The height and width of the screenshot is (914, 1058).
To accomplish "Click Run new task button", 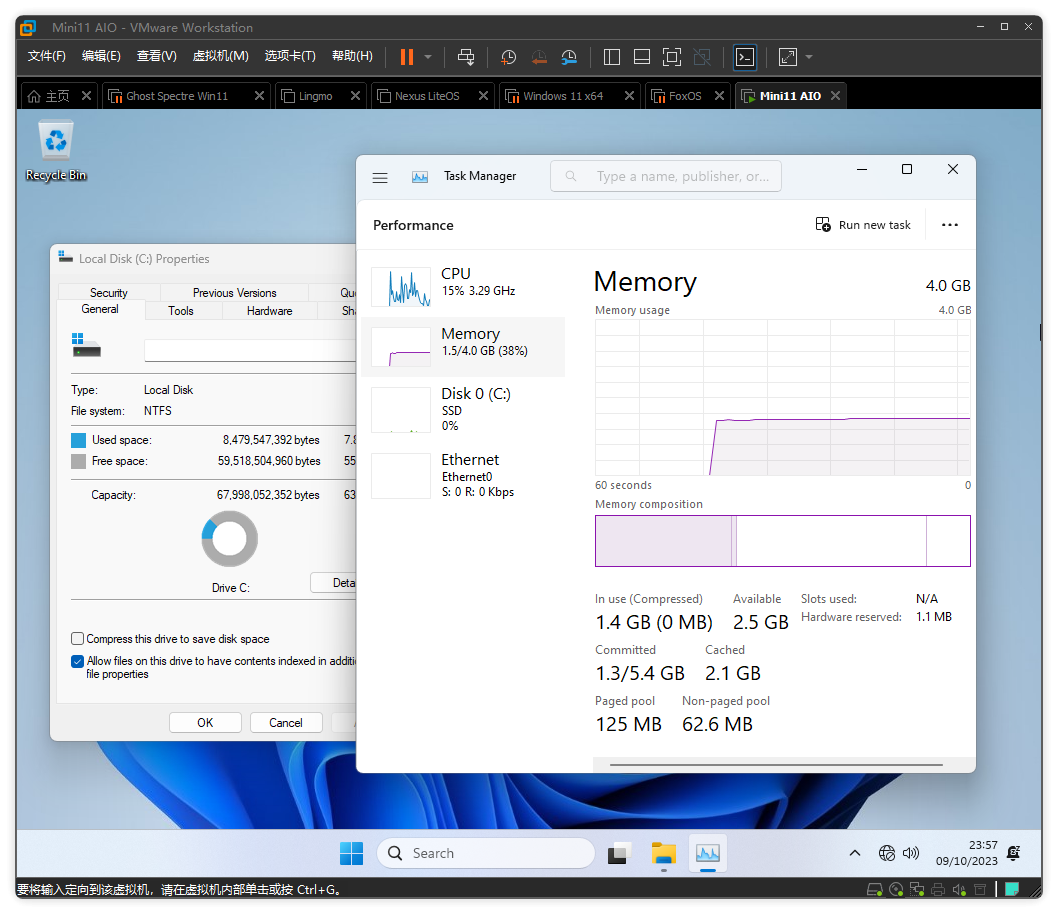I will click(863, 225).
